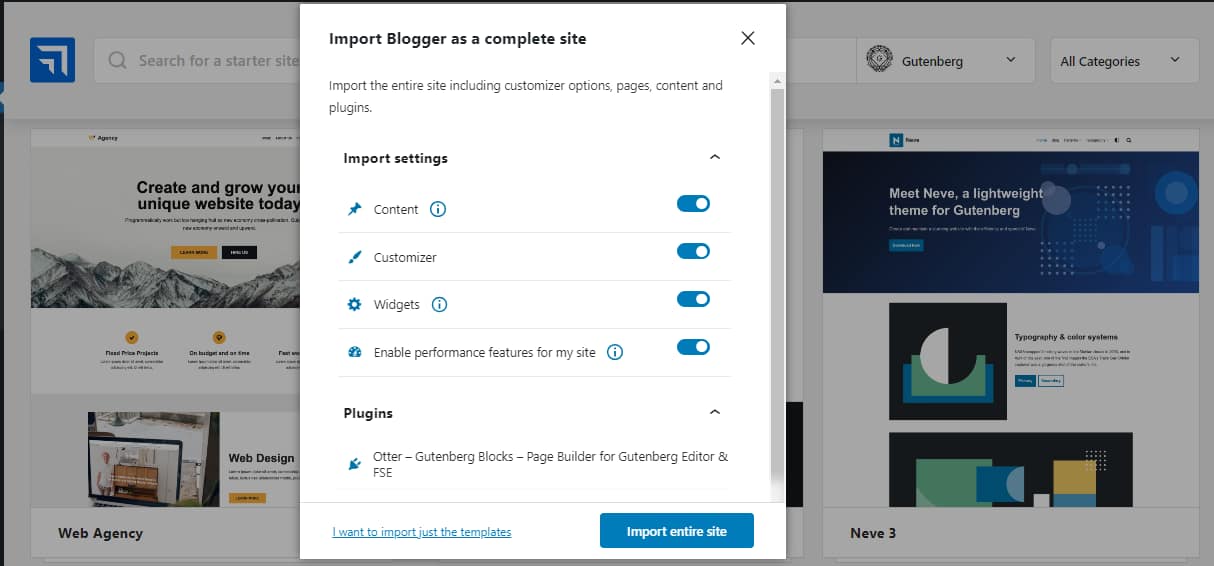
Task: Click the info icon next to Widgets
Action: point(439,304)
